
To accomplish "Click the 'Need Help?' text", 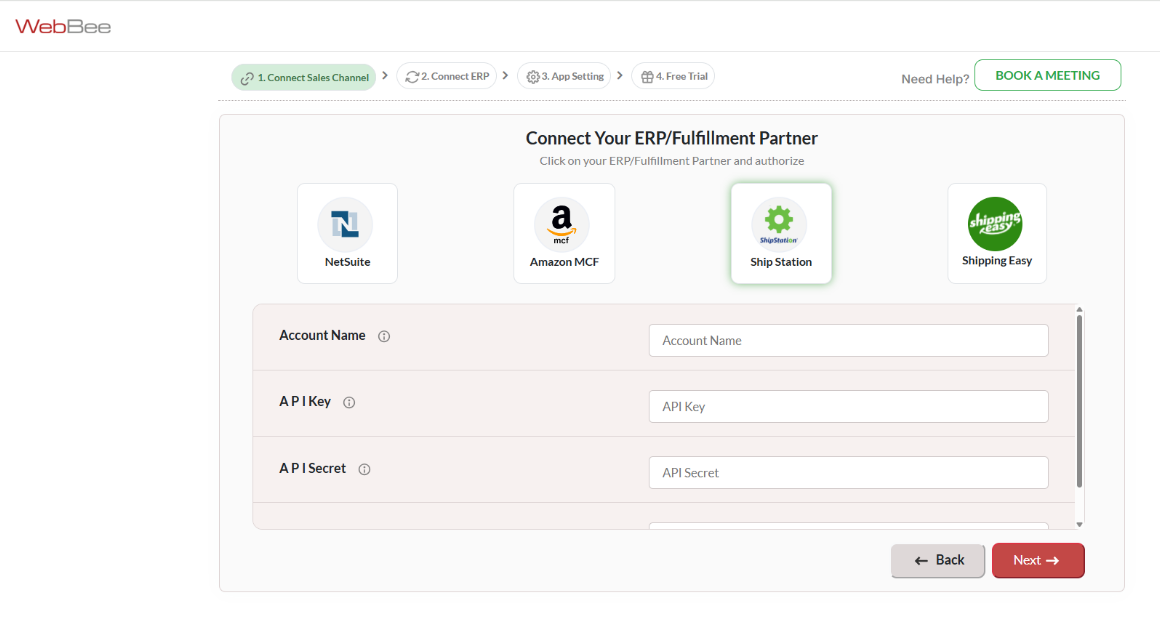I will coord(935,79).
